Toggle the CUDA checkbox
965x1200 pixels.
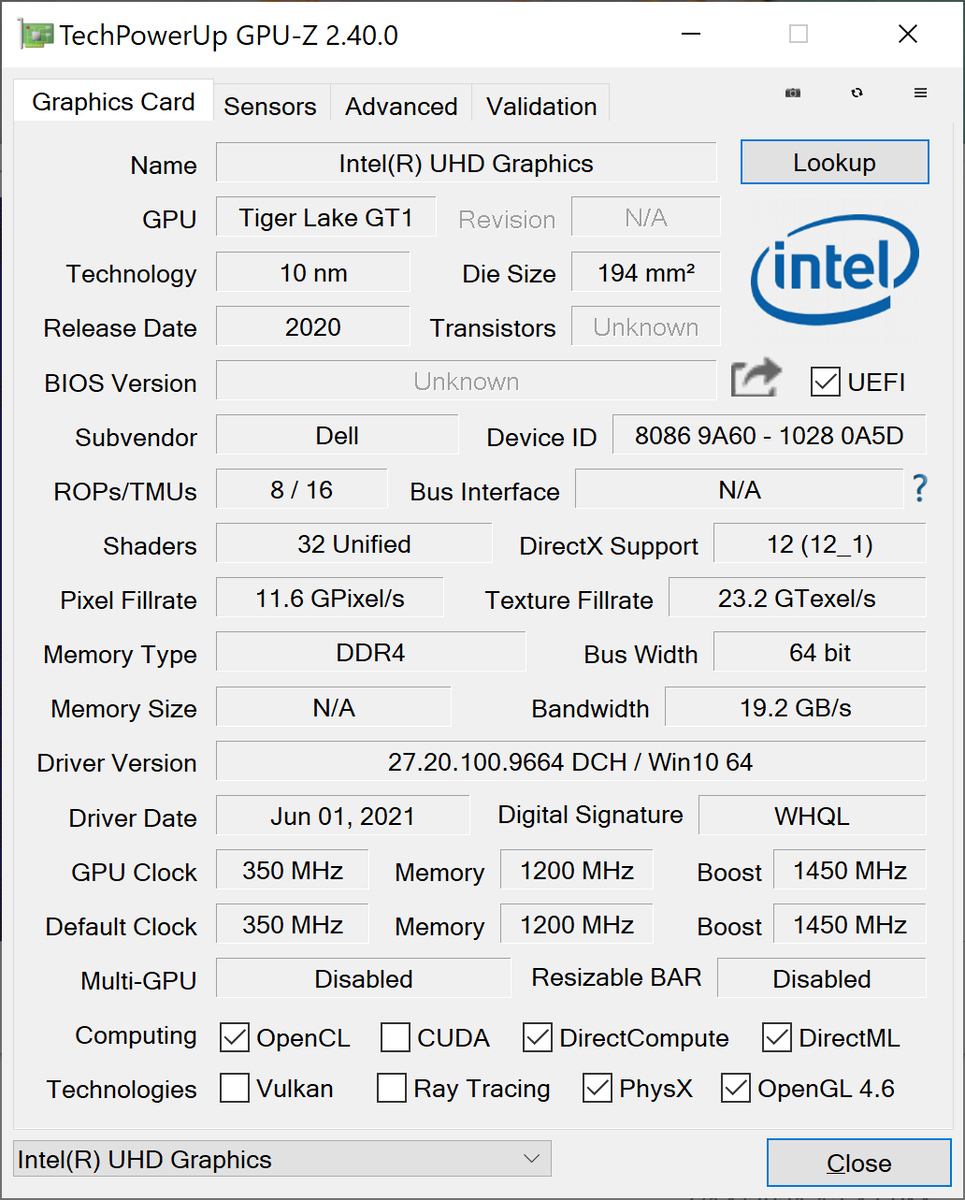pyautogui.click(x=396, y=1038)
